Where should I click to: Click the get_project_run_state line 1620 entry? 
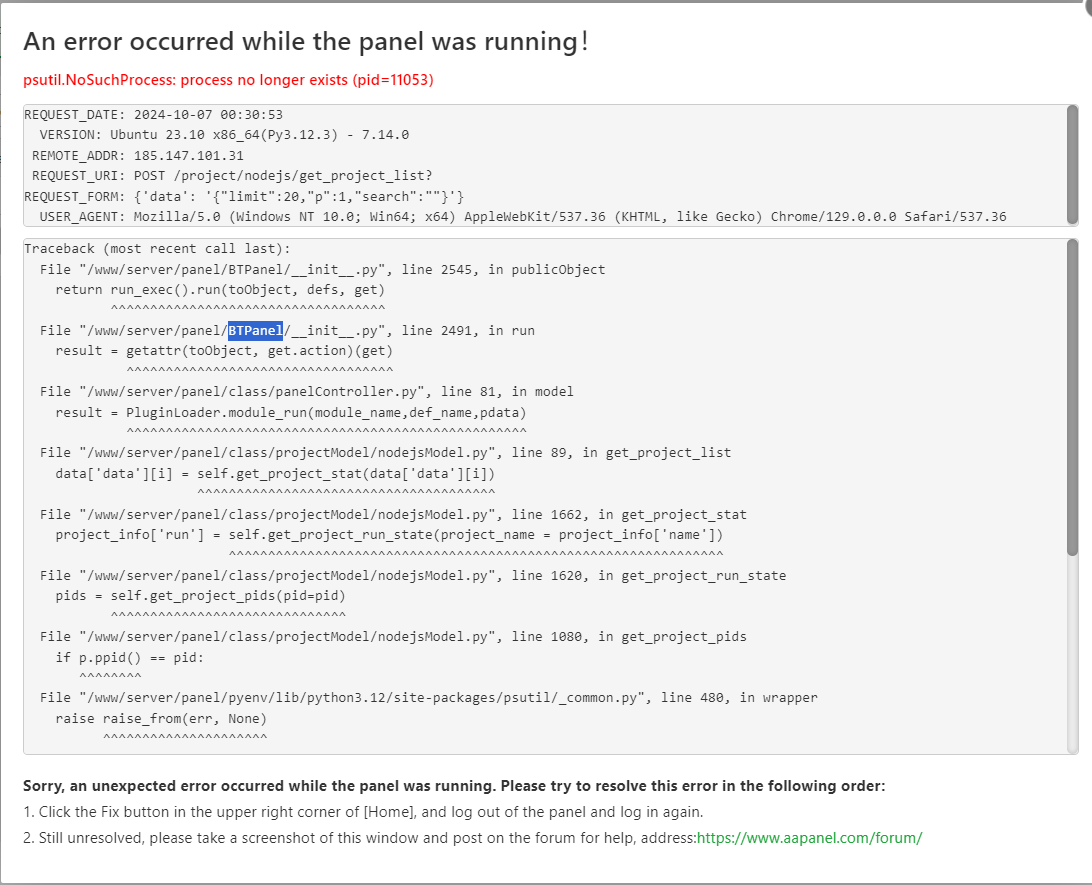point(412,575)
